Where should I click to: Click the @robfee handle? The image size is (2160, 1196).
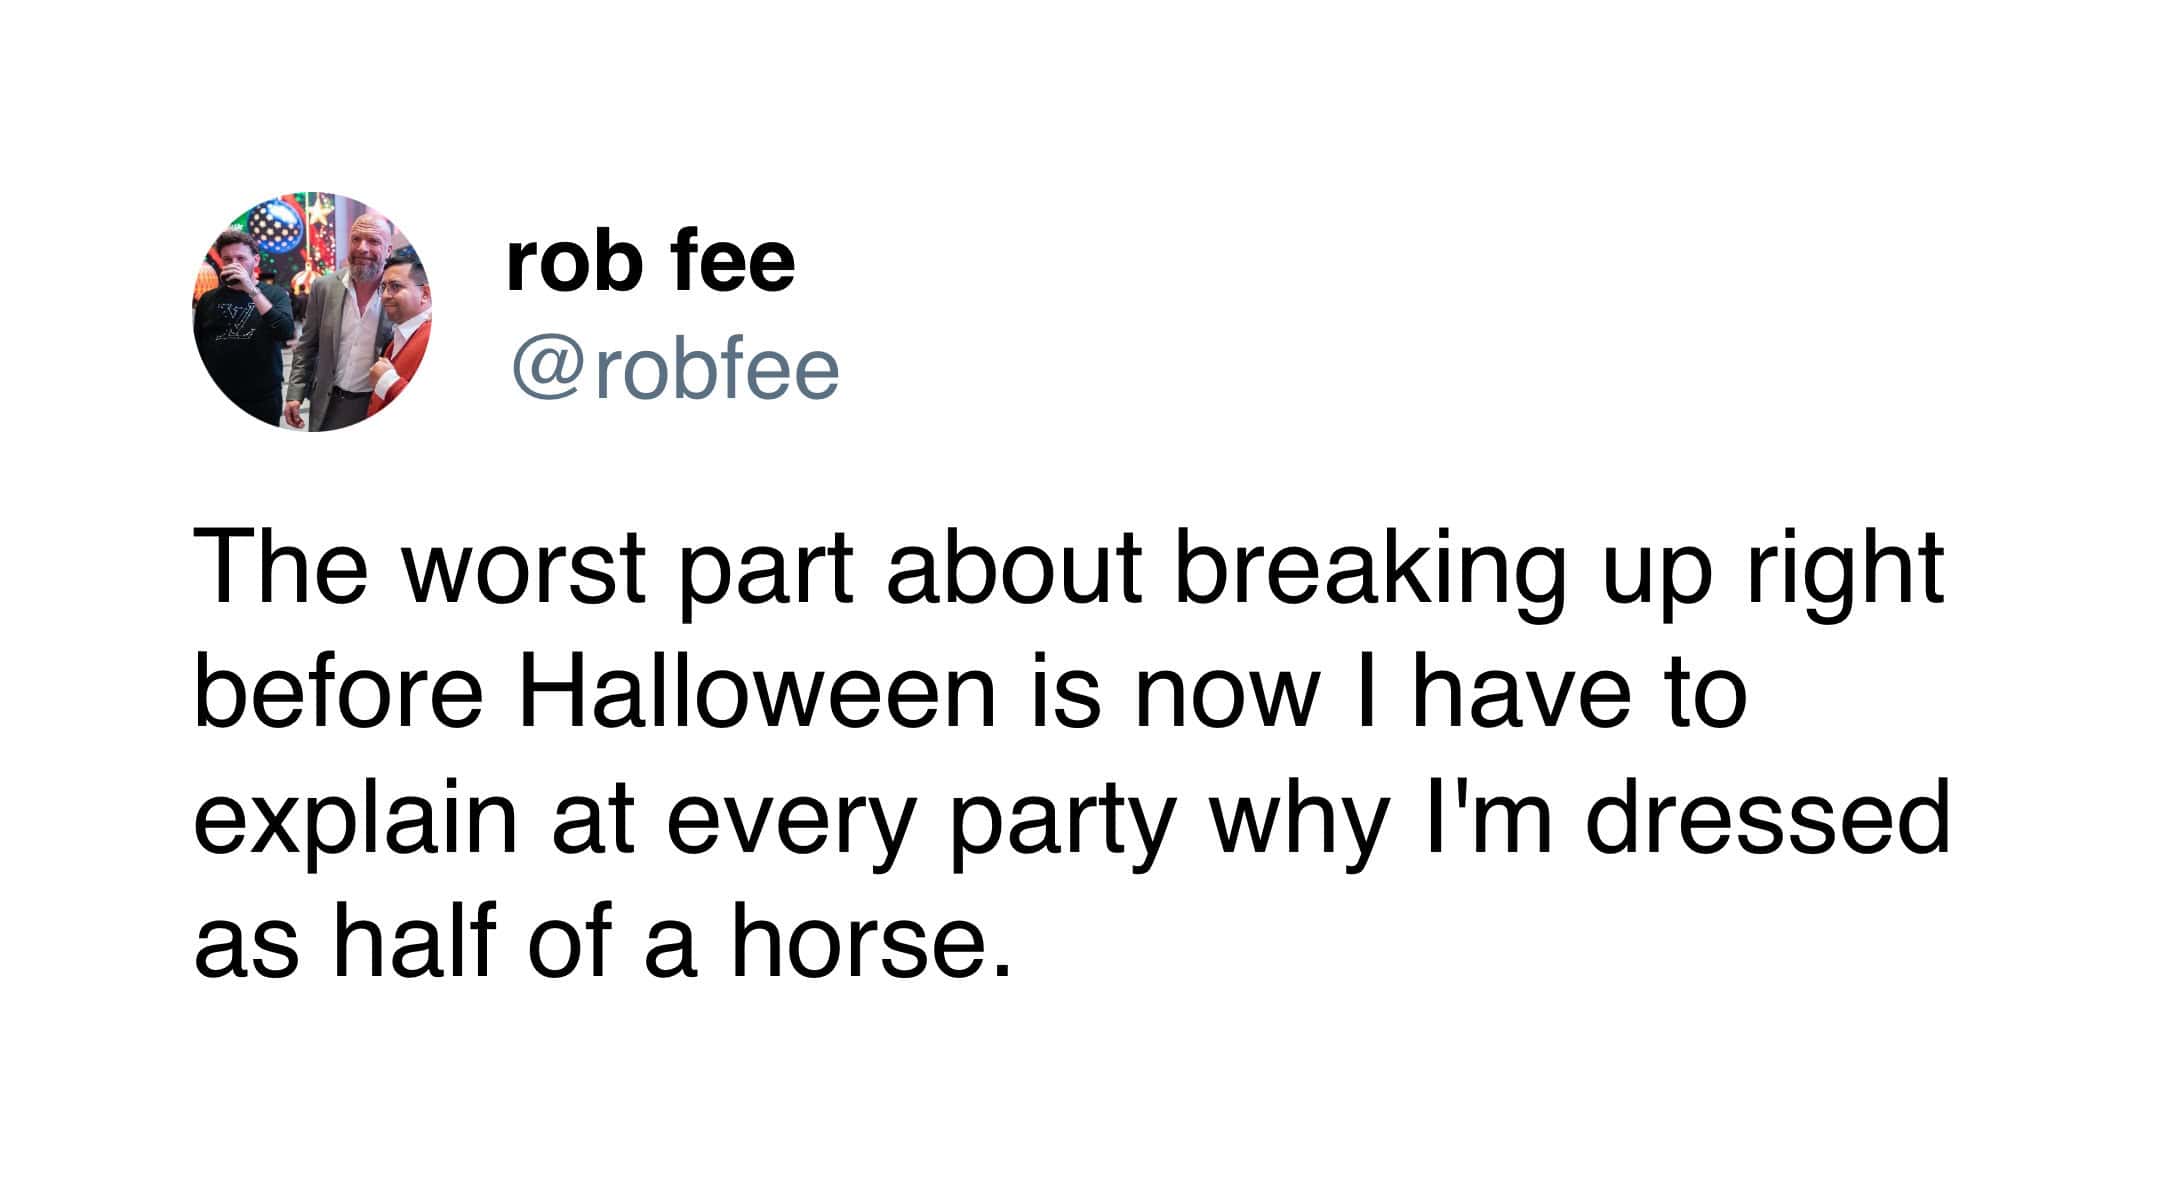click(x=675, y=370)
